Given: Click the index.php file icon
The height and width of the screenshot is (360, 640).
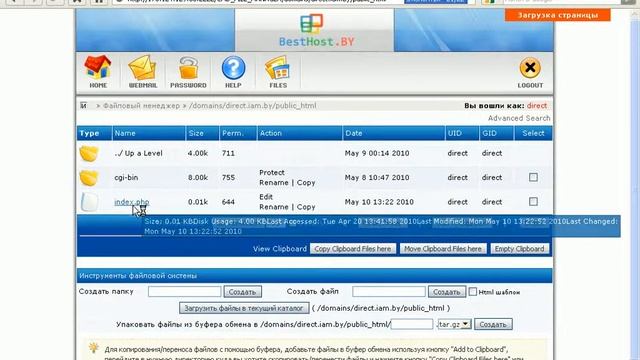Looking at the screenshot, I should 89,202.
